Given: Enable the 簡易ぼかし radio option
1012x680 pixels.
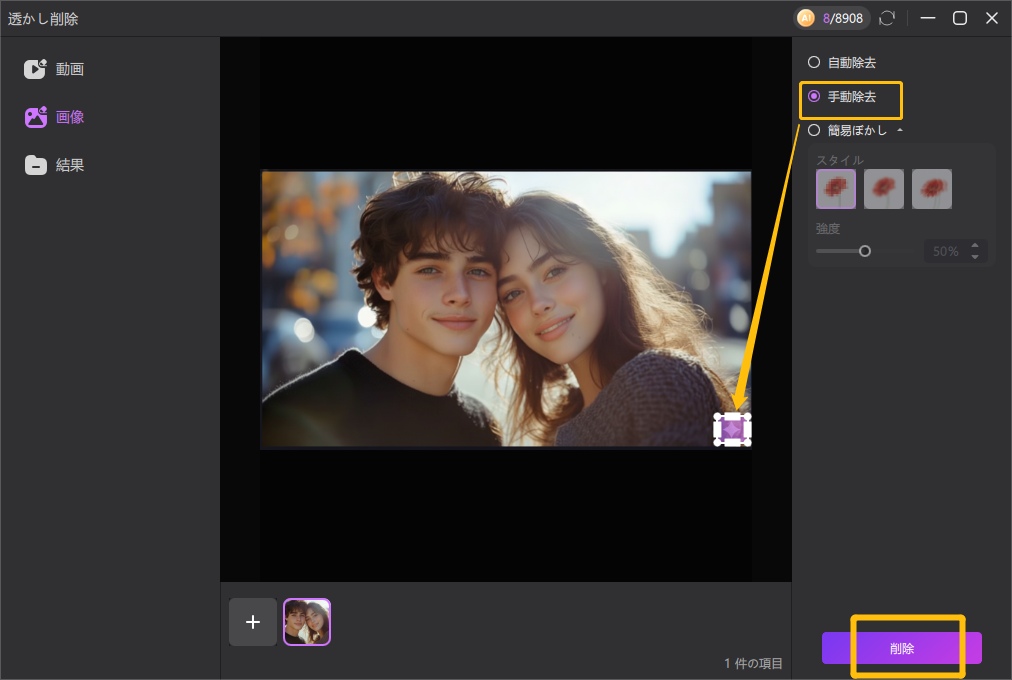Looking at the screenshot, I should 814,130.
